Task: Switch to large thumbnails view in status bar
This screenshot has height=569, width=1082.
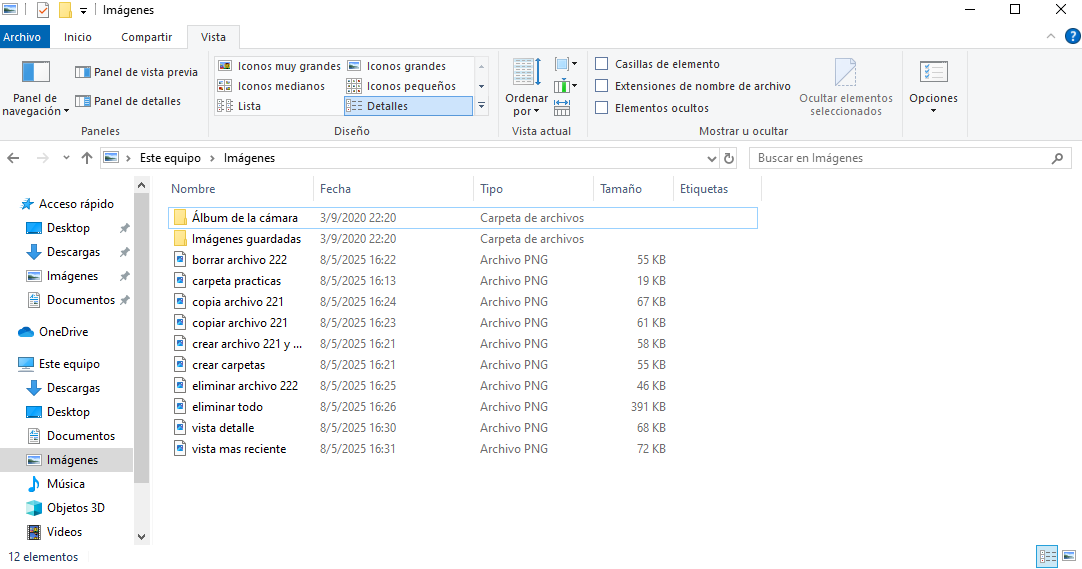Action: tap(1066, 557)
